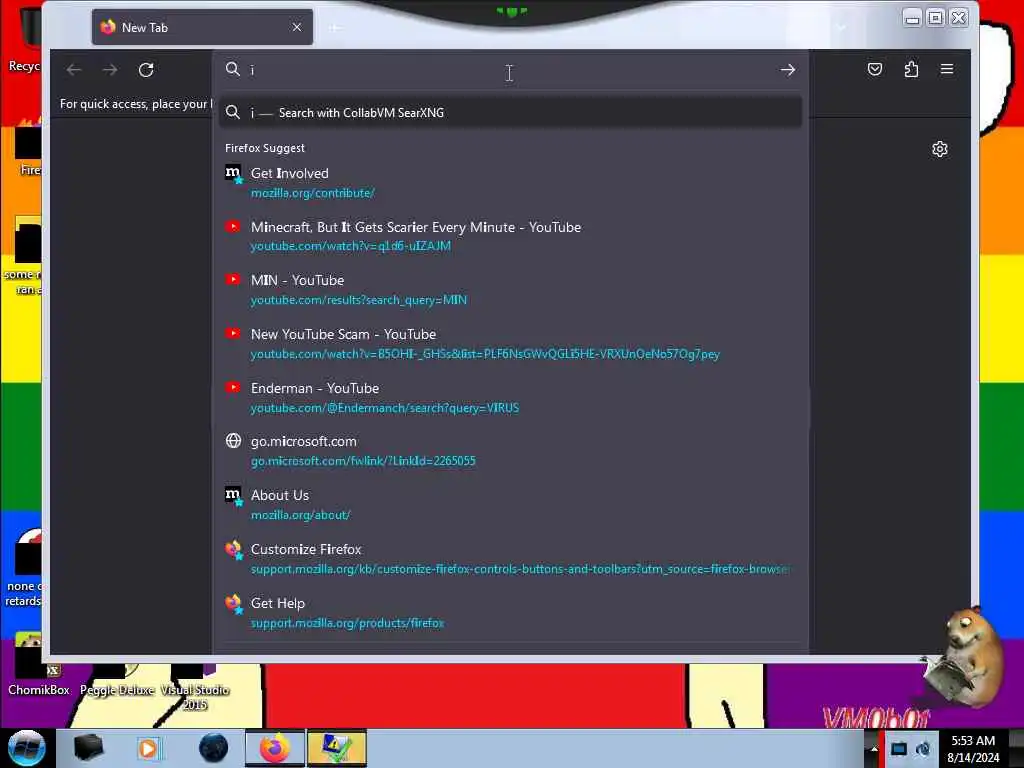This screenshot has width=1024, height=768.
Task: Click the go.microsoft.com/fwlink URL text
Action: (363, 461)
